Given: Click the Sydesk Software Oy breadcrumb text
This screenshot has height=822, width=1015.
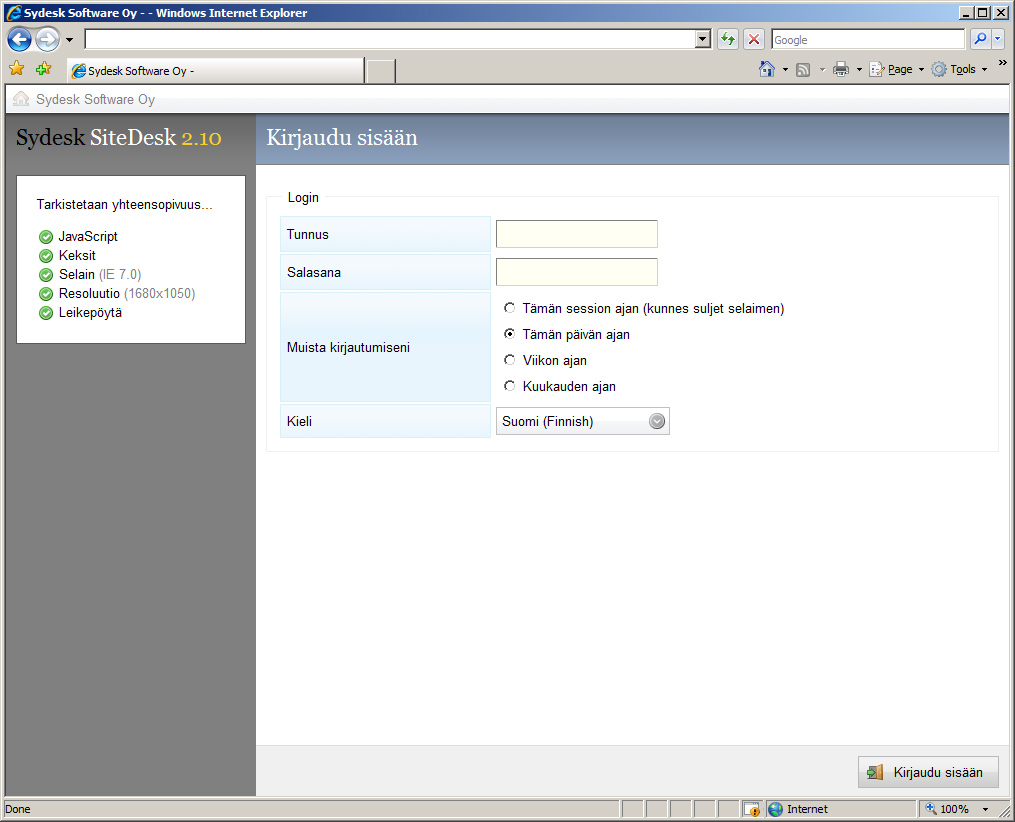Looking at the screenshot, I should pos(96,99).
